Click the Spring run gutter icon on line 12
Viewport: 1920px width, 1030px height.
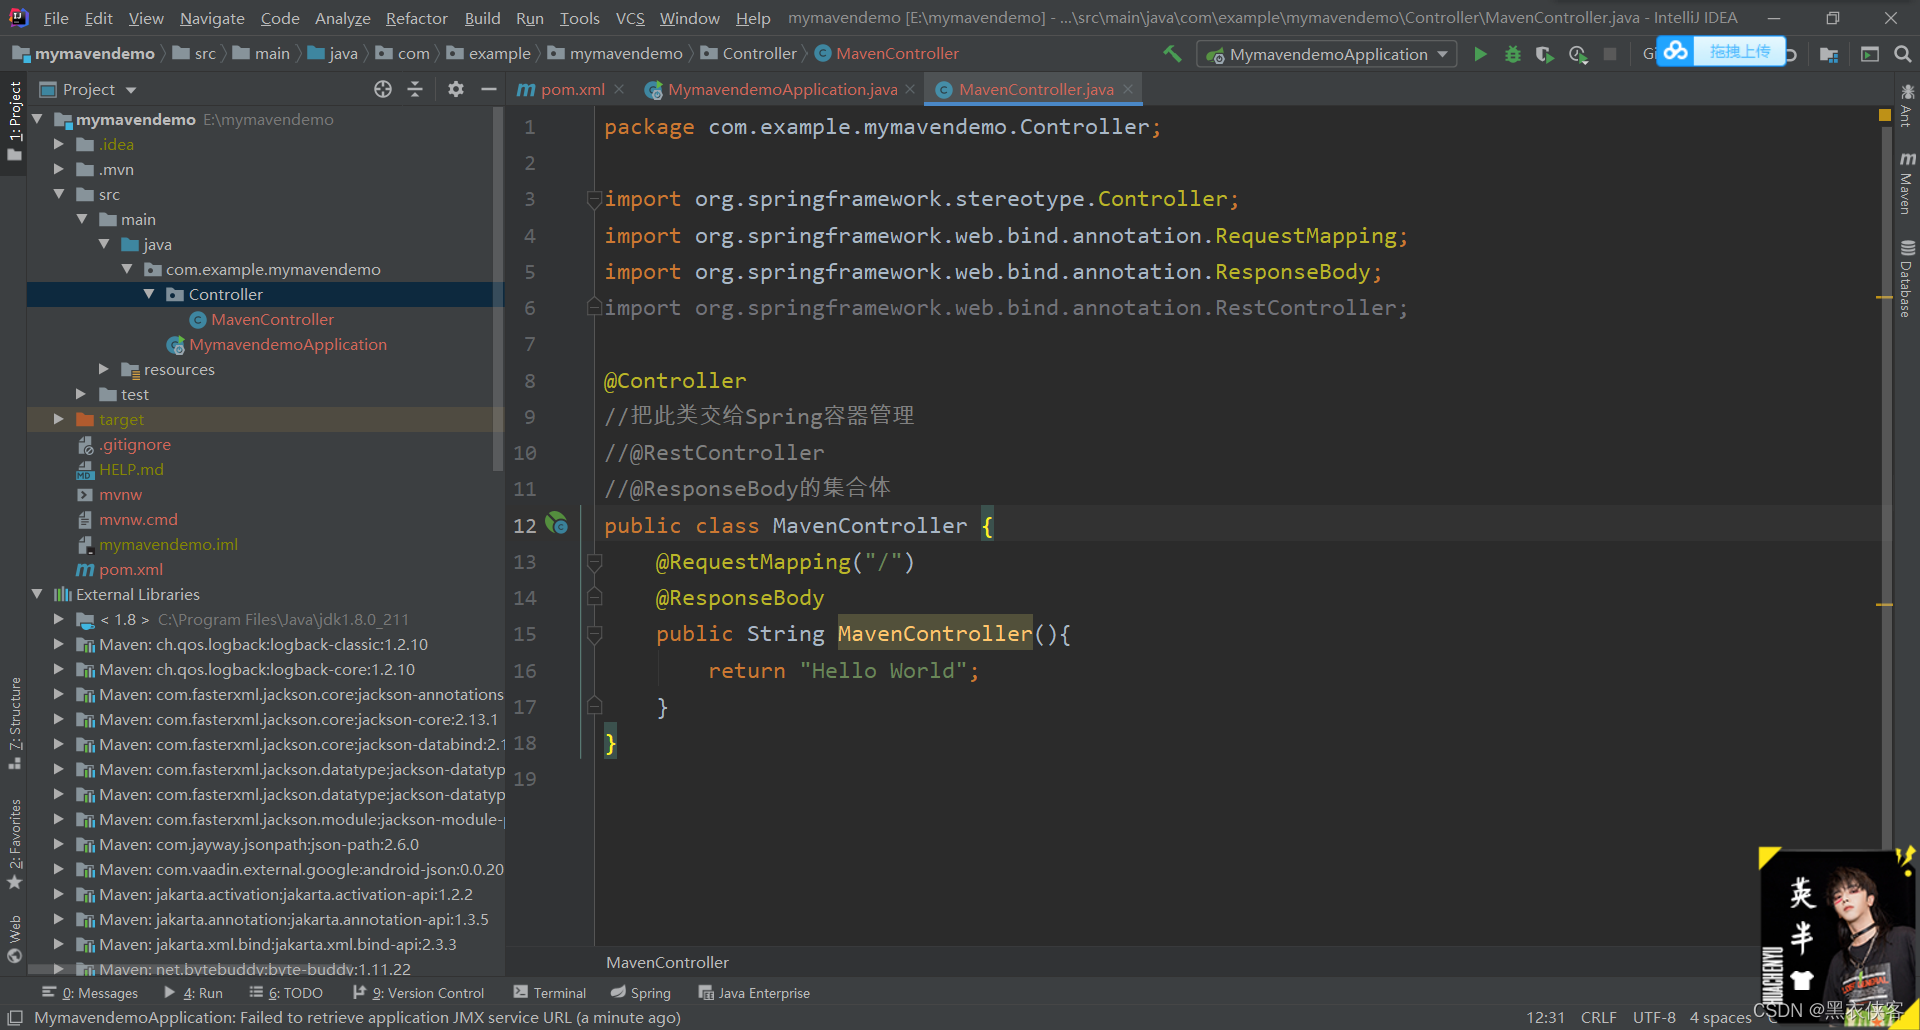557,523
